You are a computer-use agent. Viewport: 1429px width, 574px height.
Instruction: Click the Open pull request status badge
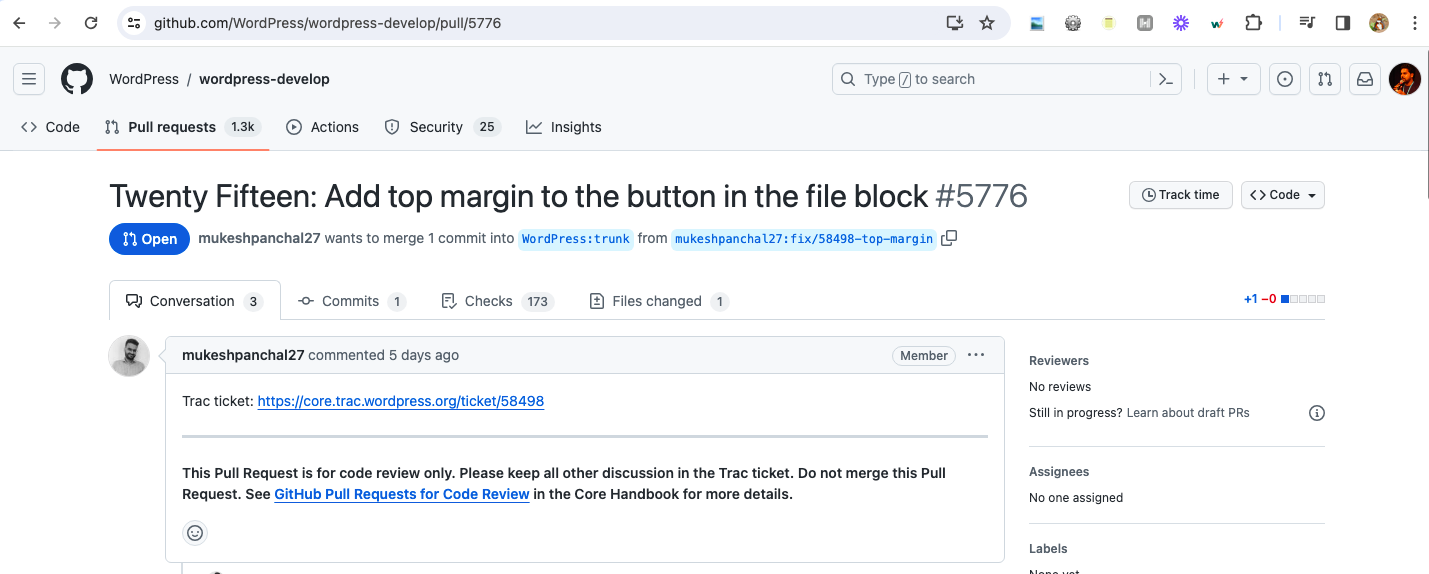click(149, 239)
